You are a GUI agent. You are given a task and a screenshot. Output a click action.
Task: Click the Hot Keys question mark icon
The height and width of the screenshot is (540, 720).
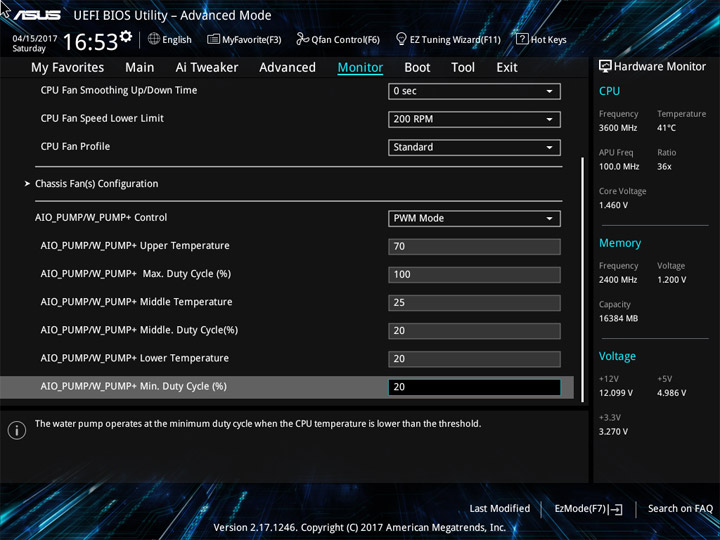pos(522,39)
